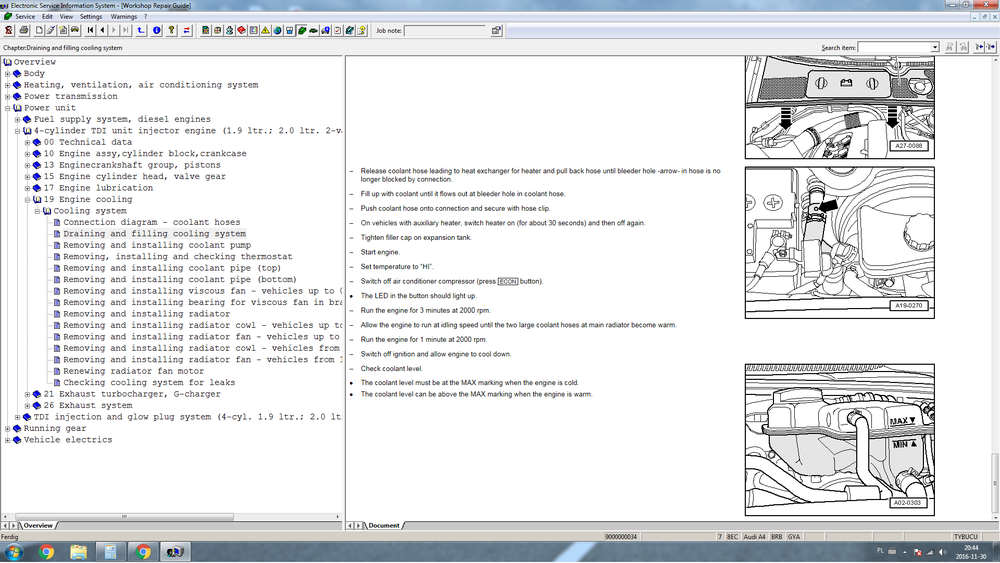The width and height of the screenshot is (1000, 563).
Task: Click the yellow warning triangle toolbar icon
Action: click(x=265, y=31)
